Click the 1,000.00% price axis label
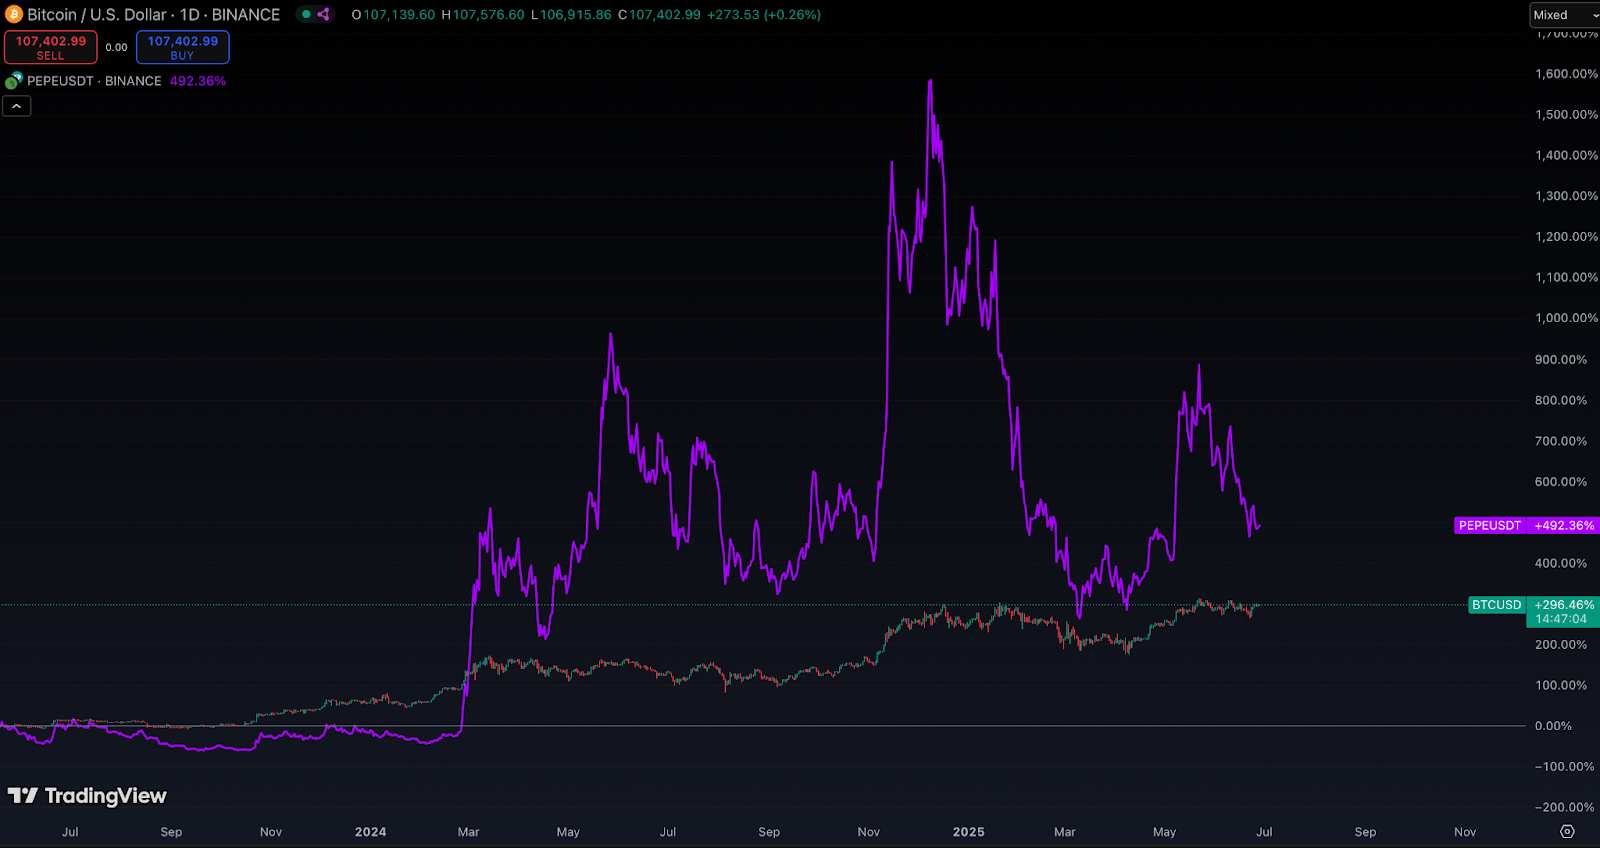The height and width of the screenshot is (848, 1600). pyautogui.click(x=1566, y=318)
